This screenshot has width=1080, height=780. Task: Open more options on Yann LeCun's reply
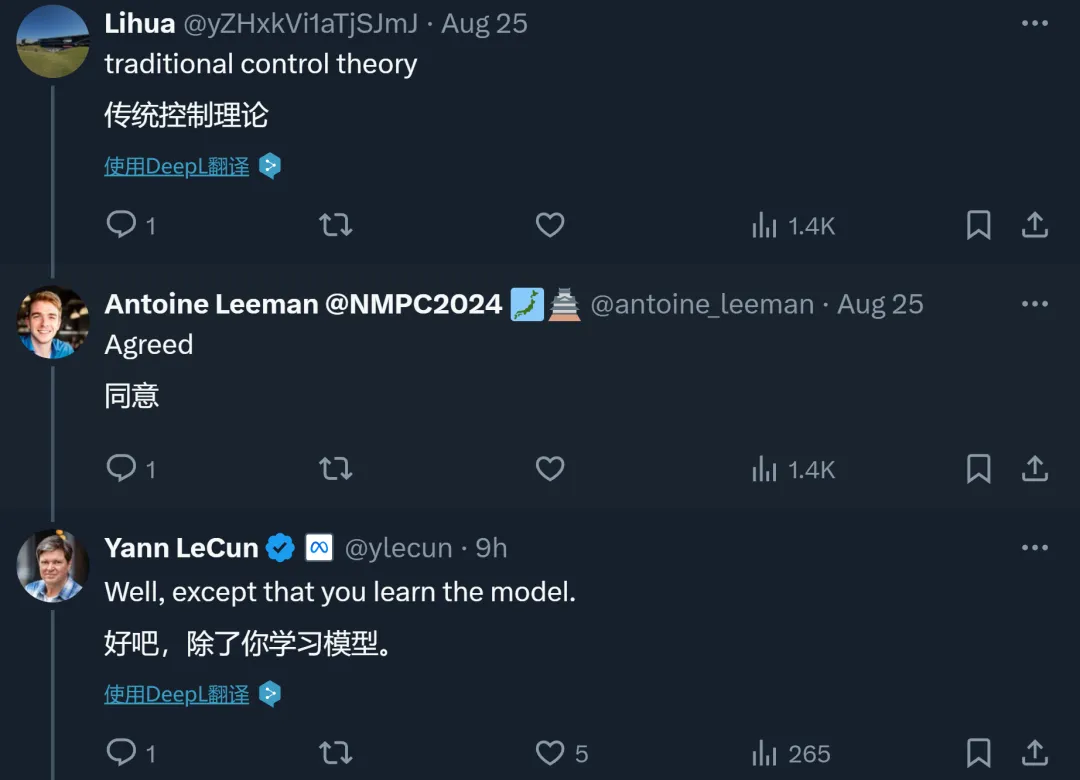(x=1035, y=548)
